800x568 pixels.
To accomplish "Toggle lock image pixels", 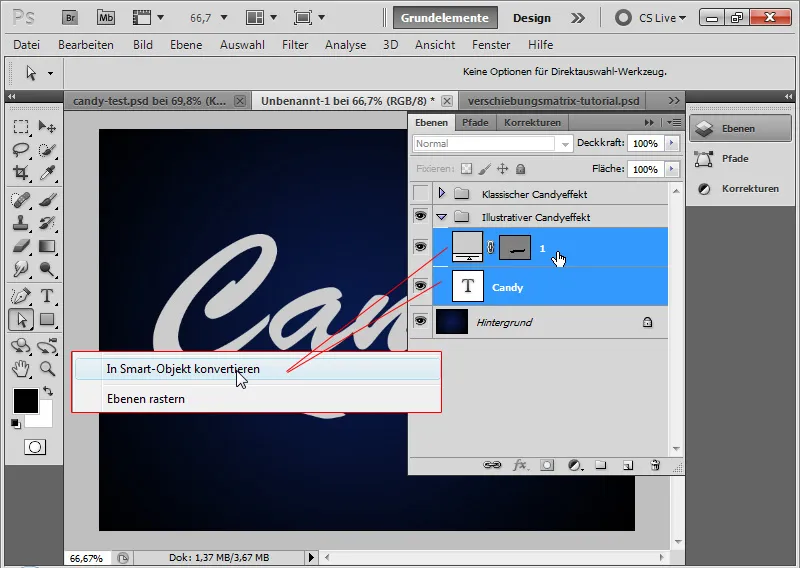I will point(485,169).
